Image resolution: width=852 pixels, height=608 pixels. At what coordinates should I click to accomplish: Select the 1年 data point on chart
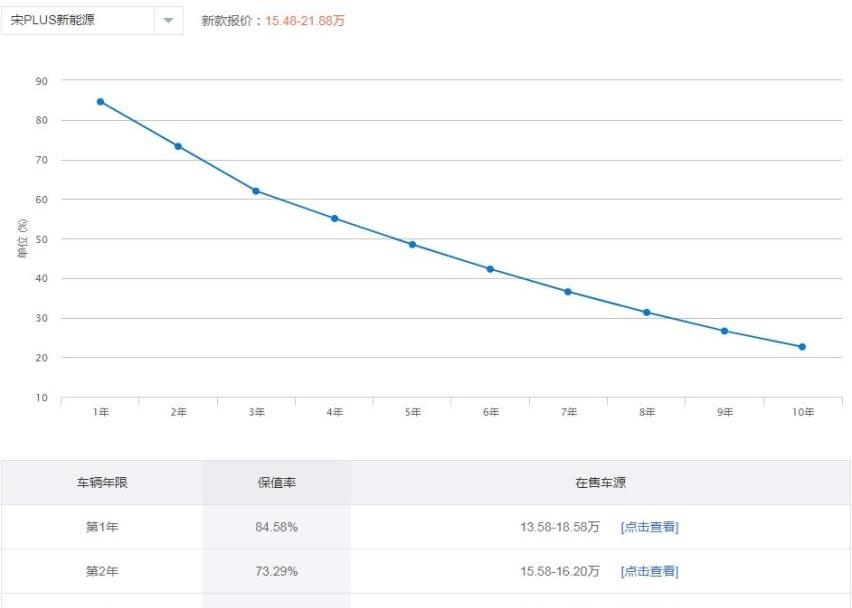coord(101,102)
